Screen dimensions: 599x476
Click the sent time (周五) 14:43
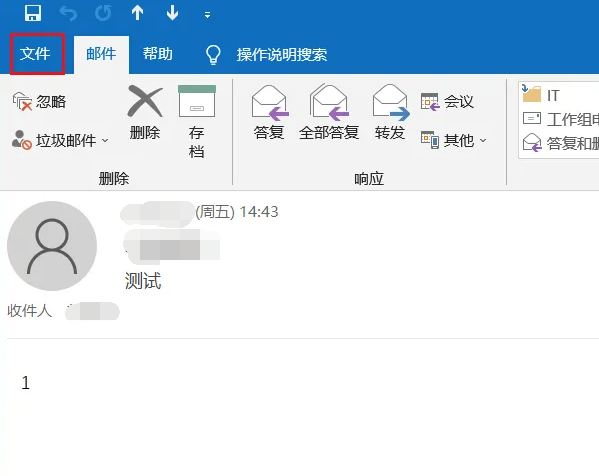pyautogui.click(x=237, y=212)
